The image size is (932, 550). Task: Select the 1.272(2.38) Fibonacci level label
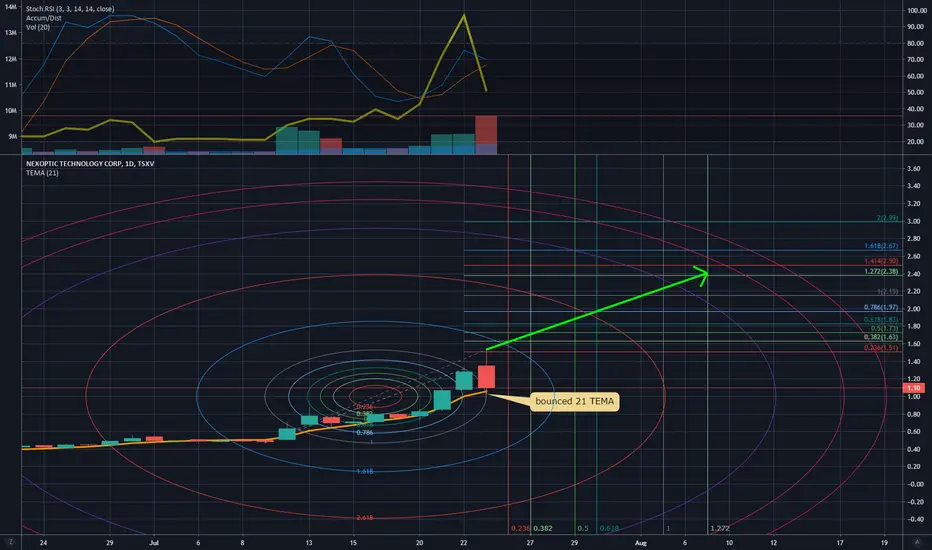[x=881, y=272]
